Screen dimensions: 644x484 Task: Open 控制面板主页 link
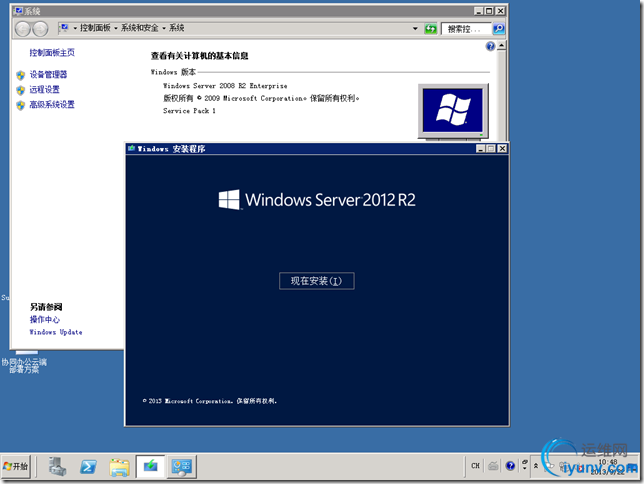[x=52, y=53]
